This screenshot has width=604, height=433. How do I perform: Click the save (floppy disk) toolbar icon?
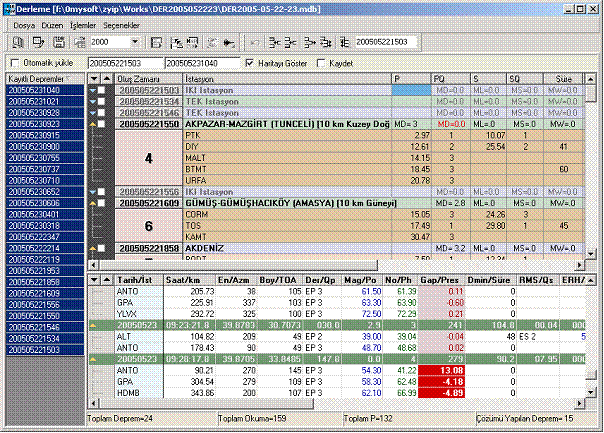coord(60,43)
